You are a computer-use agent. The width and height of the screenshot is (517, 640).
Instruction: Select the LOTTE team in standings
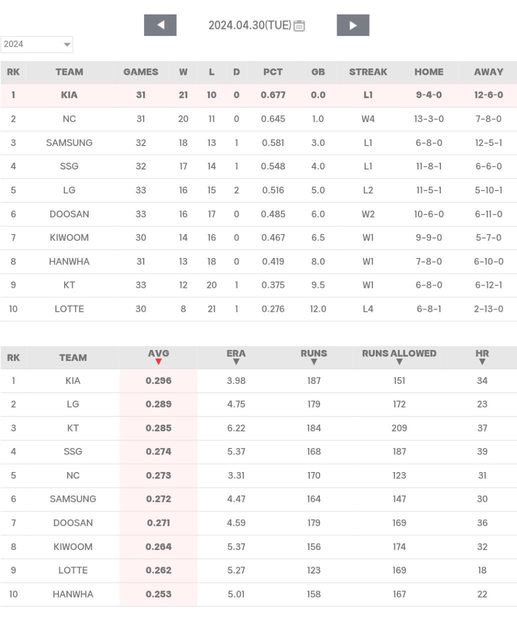(x=69, y=309)
